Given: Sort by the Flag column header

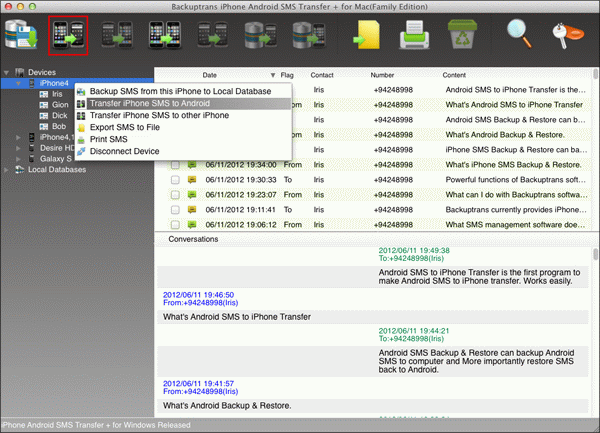Looking at the screenshot, I should [287, 75].
